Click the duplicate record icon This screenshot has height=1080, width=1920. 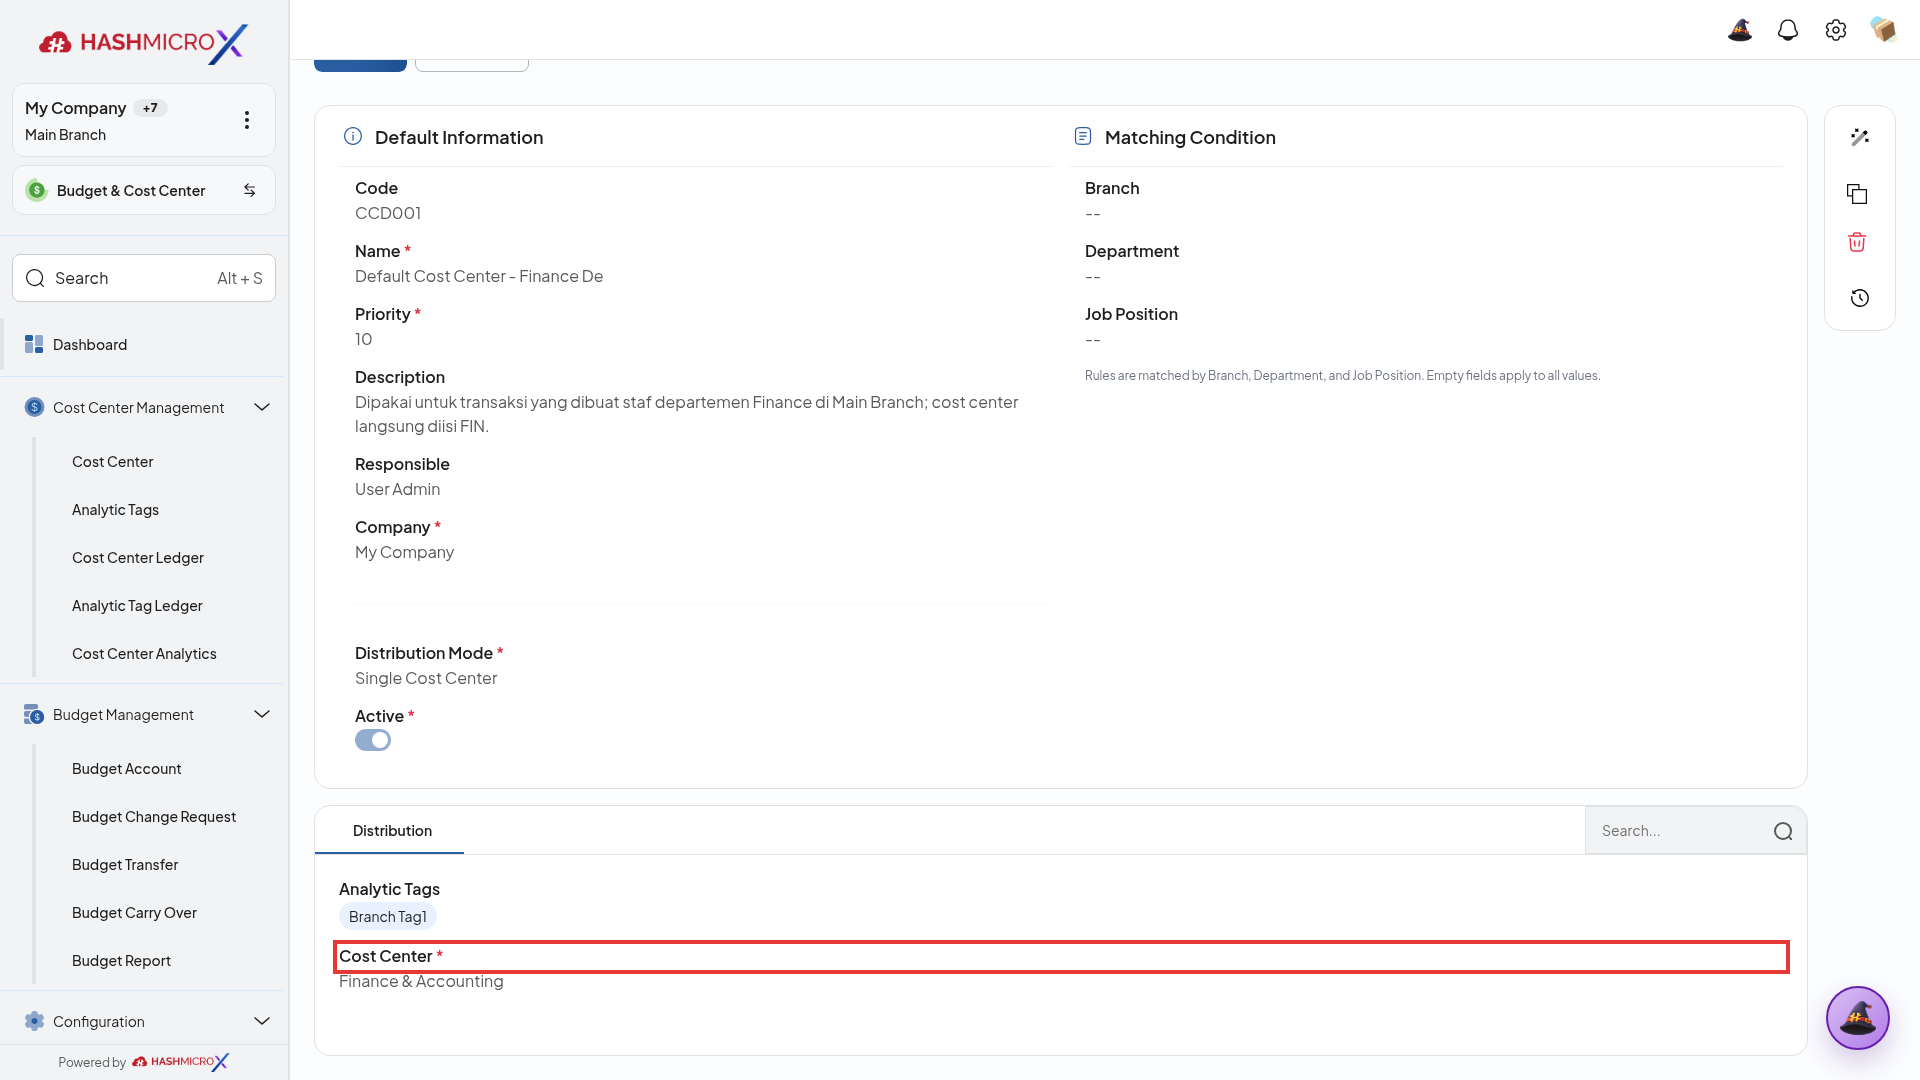coord(1857,194)
